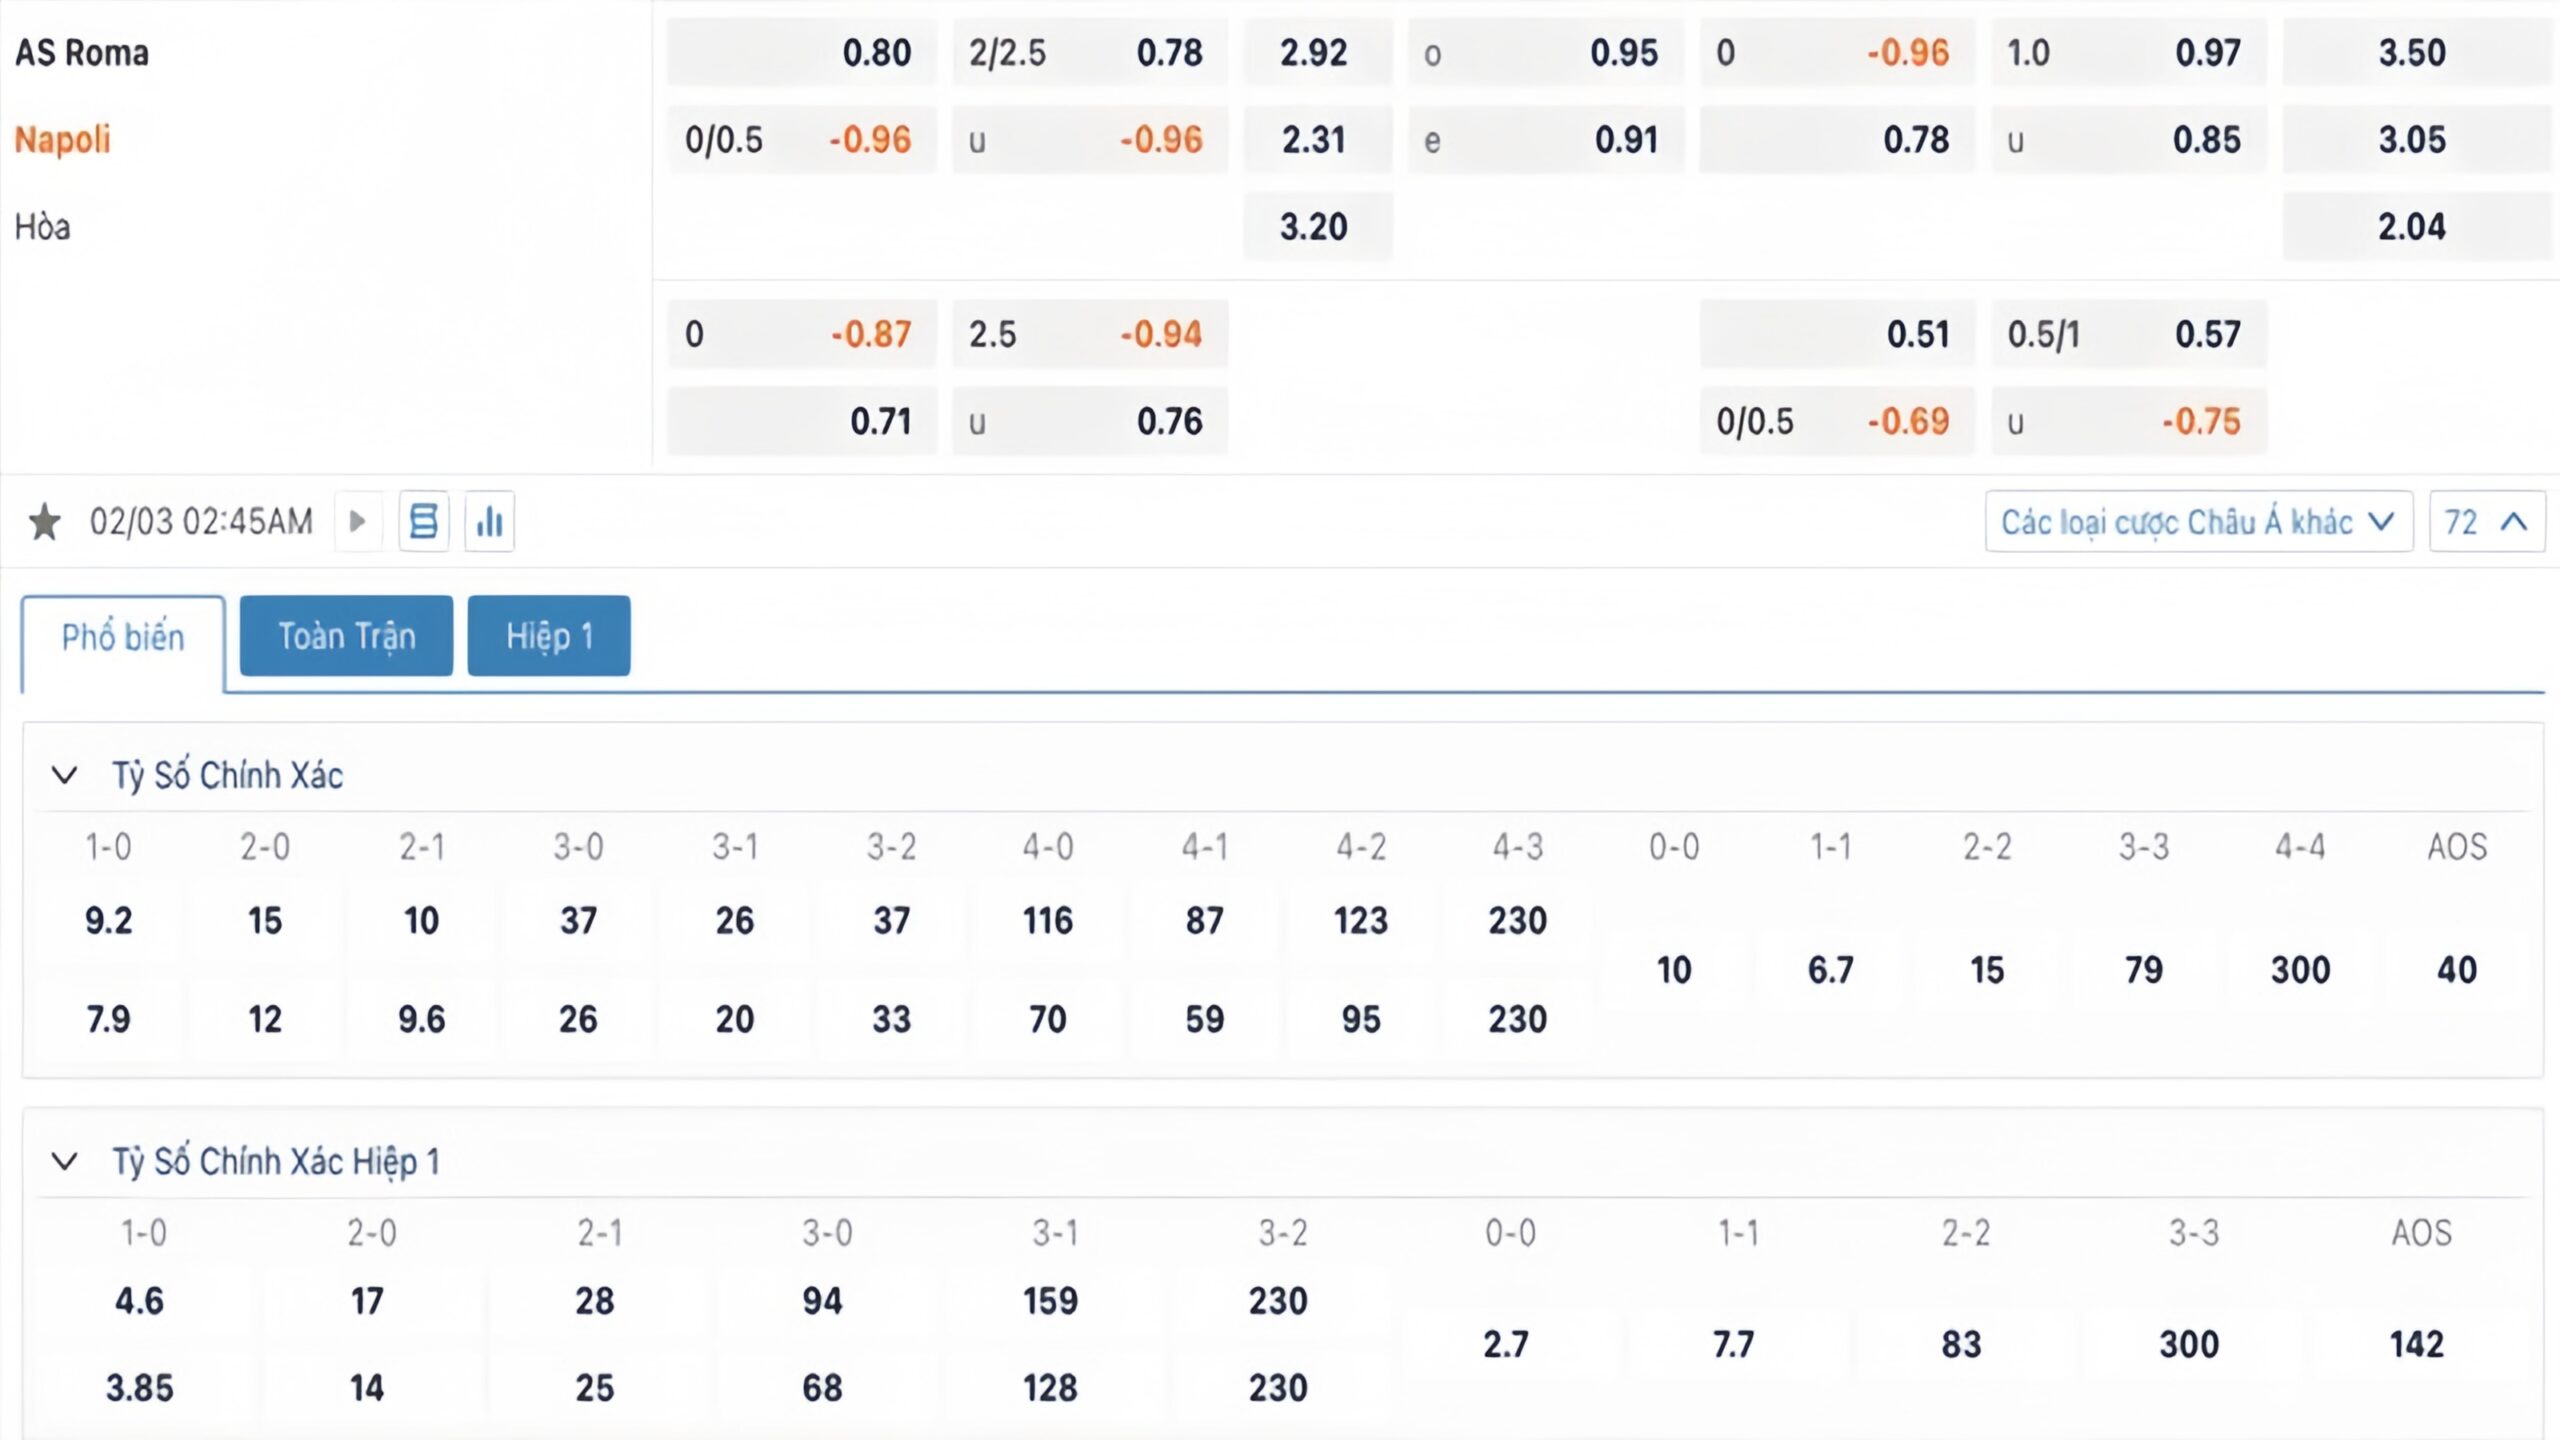Switch to the Toàn Trận tab
The height and width of the screenshot is (1440, 2560).
point(346,637)
